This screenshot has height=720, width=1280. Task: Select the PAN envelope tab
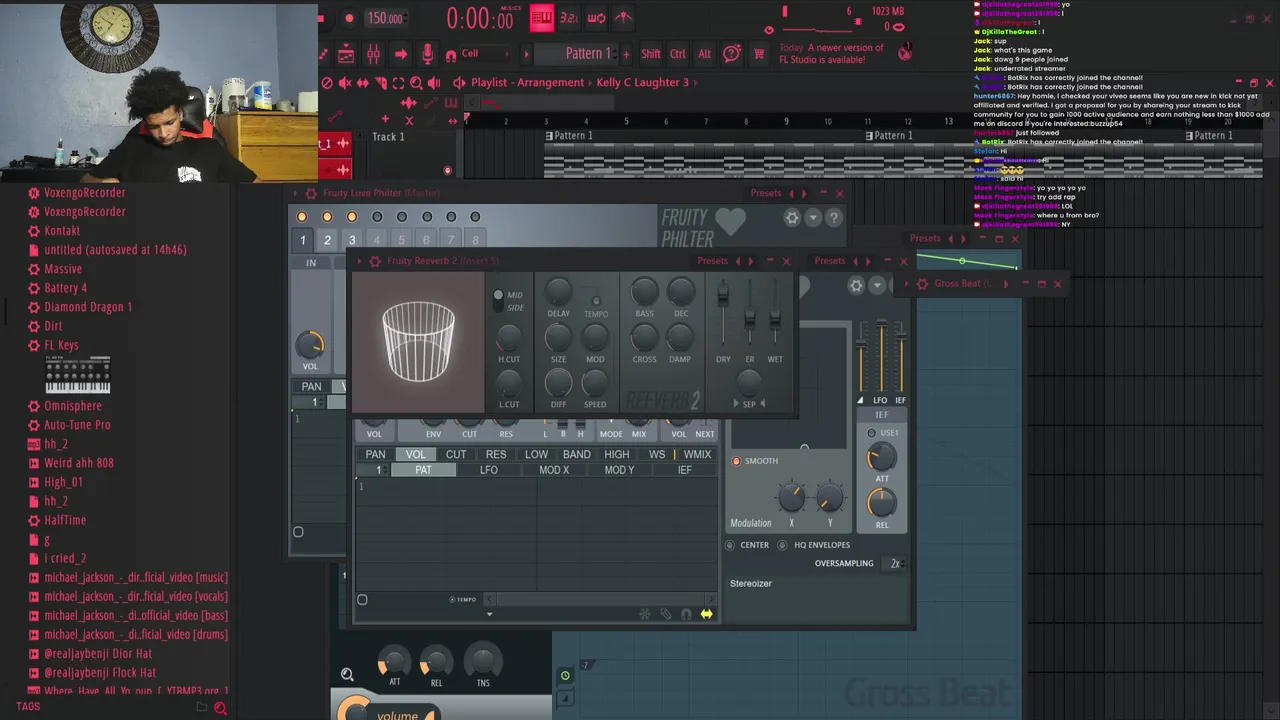[x=375, y=455]
